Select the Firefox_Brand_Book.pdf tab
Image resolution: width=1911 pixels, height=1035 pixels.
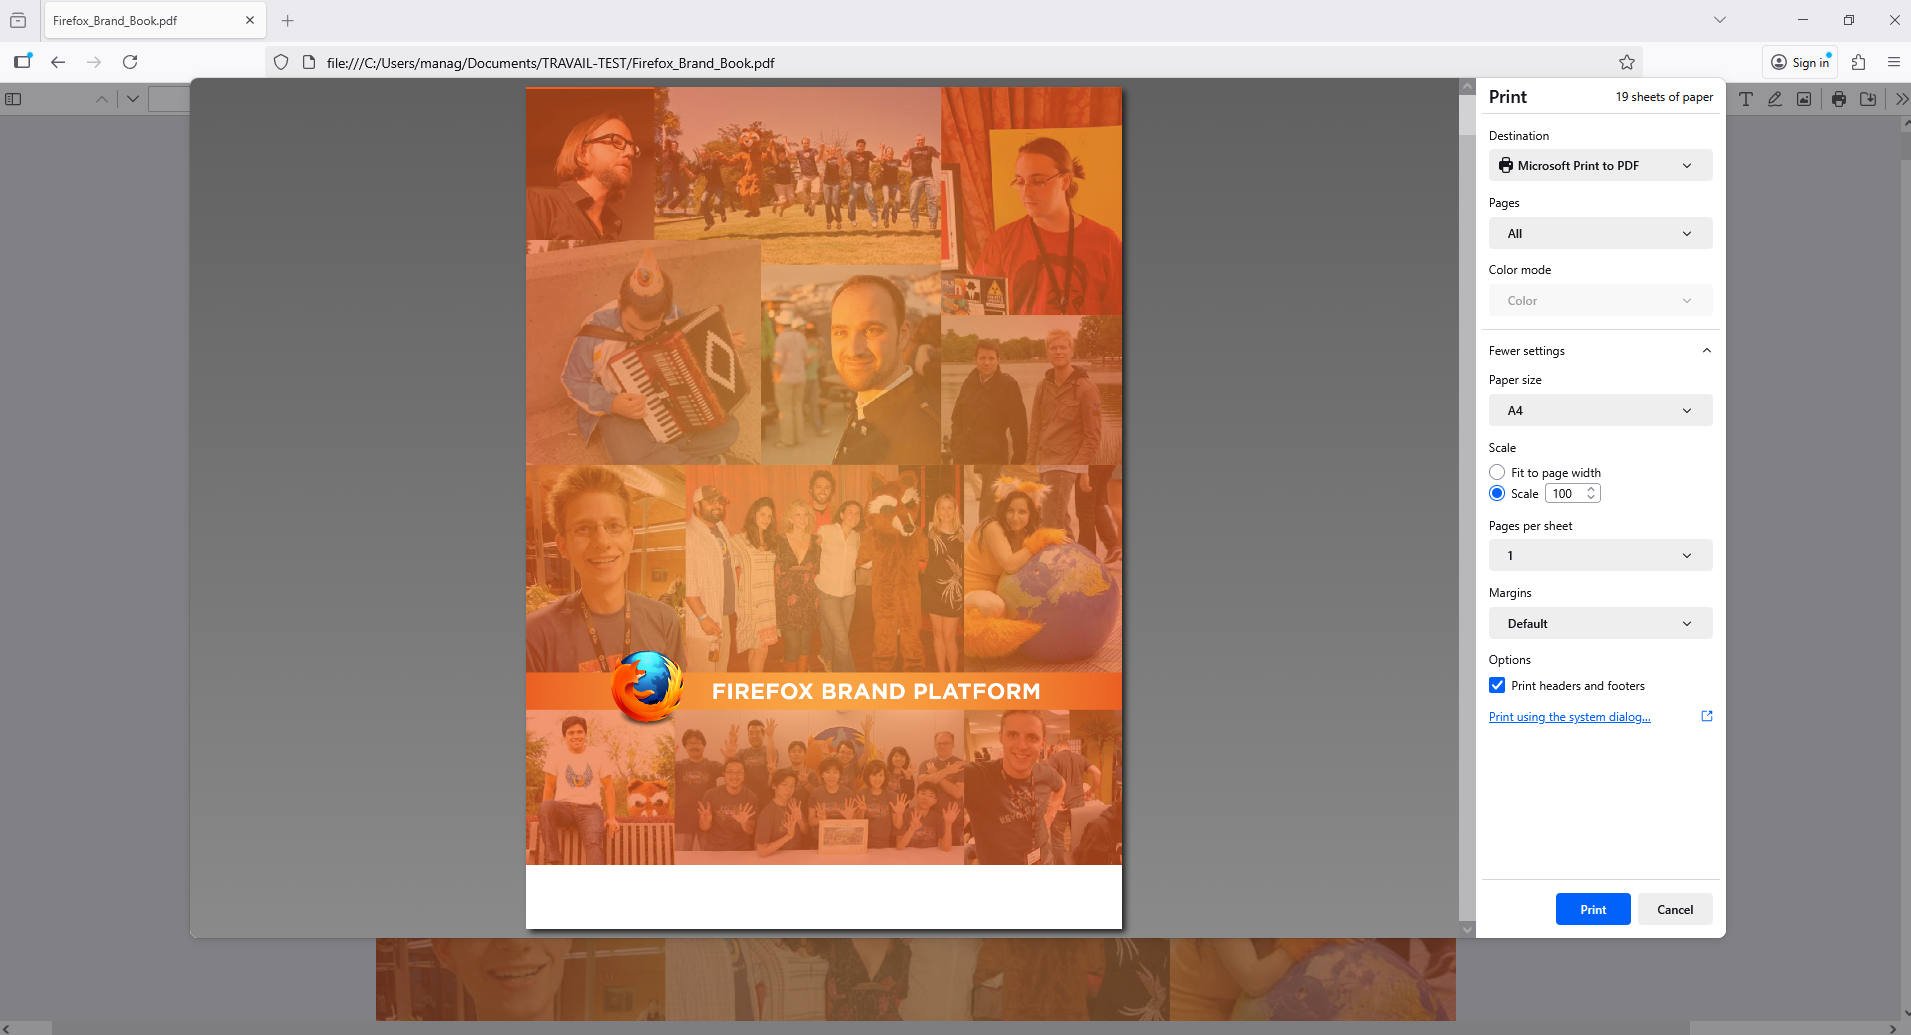click(x=140, y=20)
